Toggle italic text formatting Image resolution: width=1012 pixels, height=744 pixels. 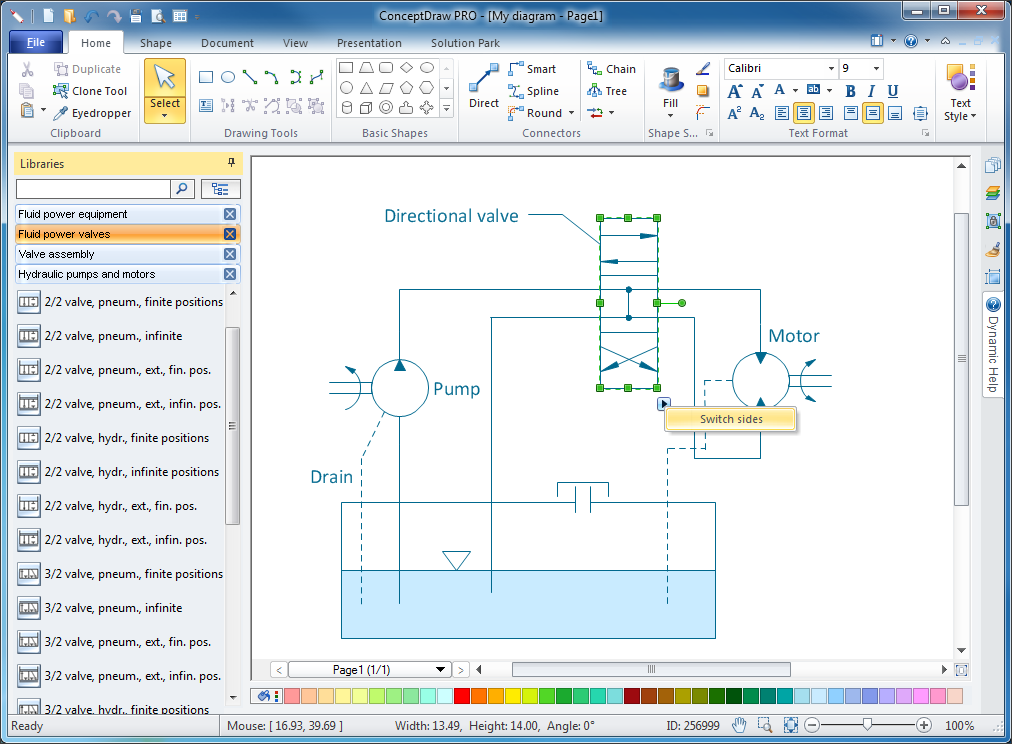[x=873, y=91]
